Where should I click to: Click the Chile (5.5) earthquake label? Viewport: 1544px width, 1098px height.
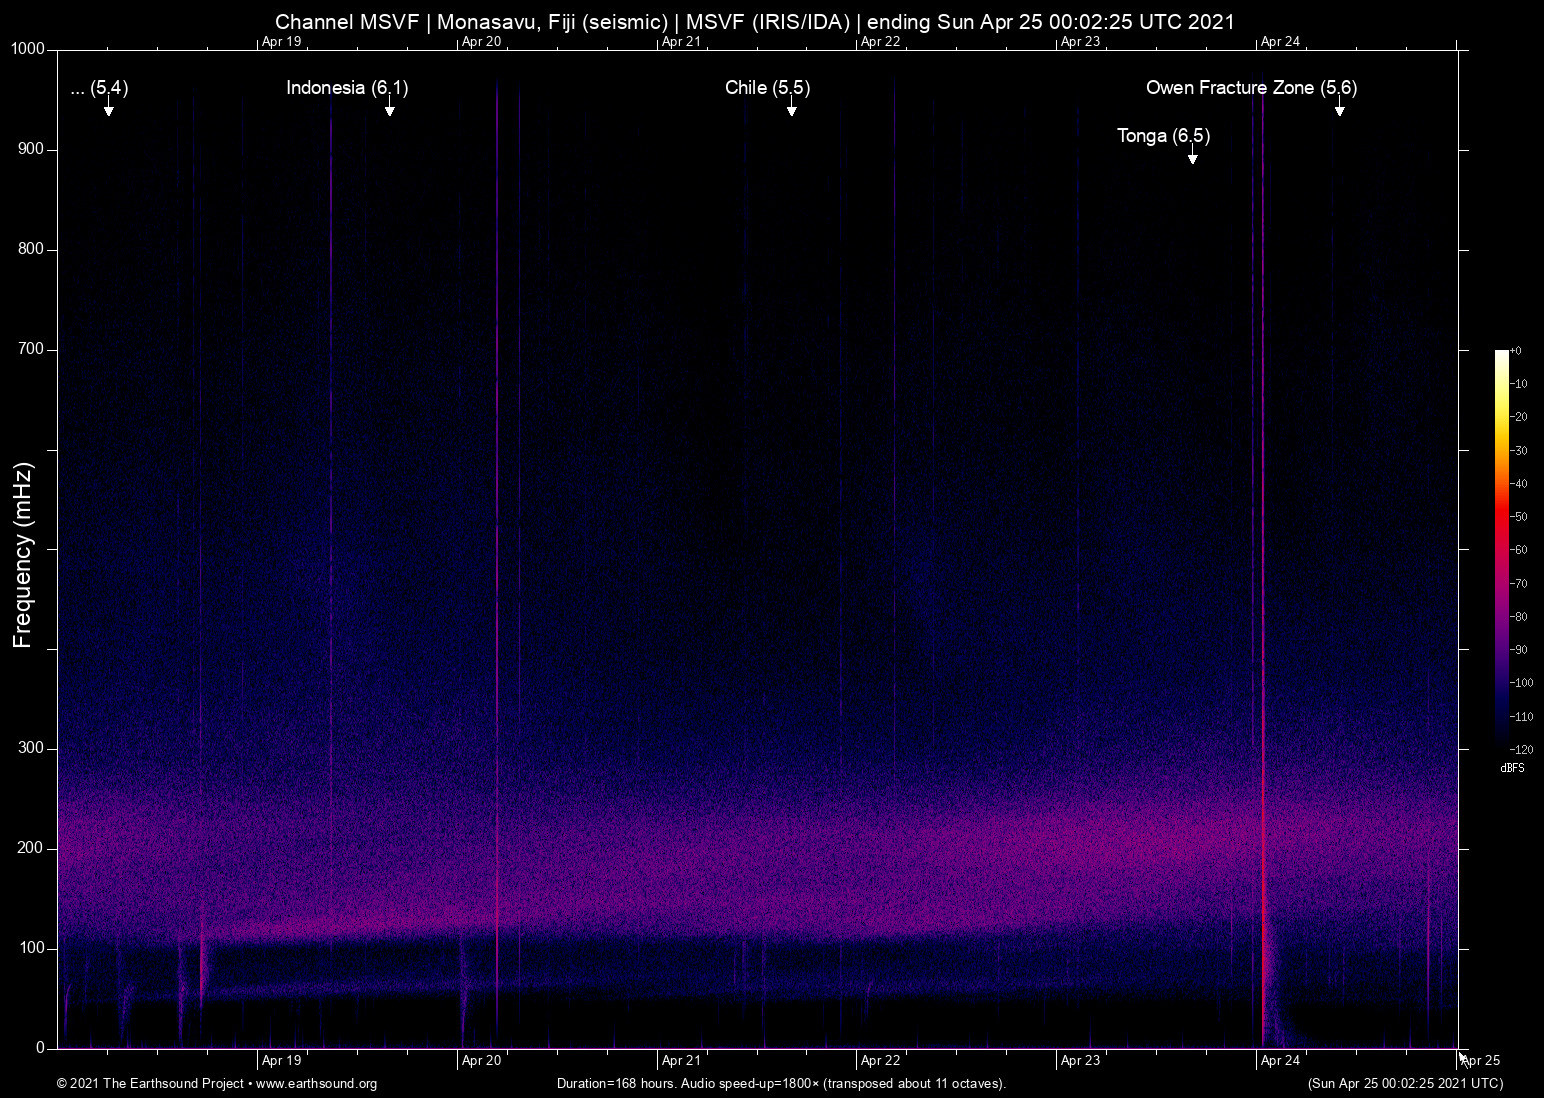[x=767, y=88]
